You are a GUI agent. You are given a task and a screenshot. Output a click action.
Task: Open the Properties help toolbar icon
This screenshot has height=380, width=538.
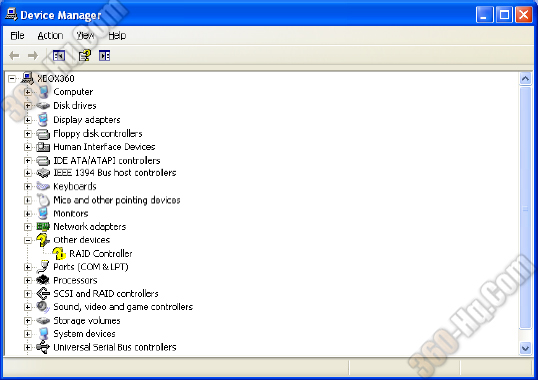point(85,56)
